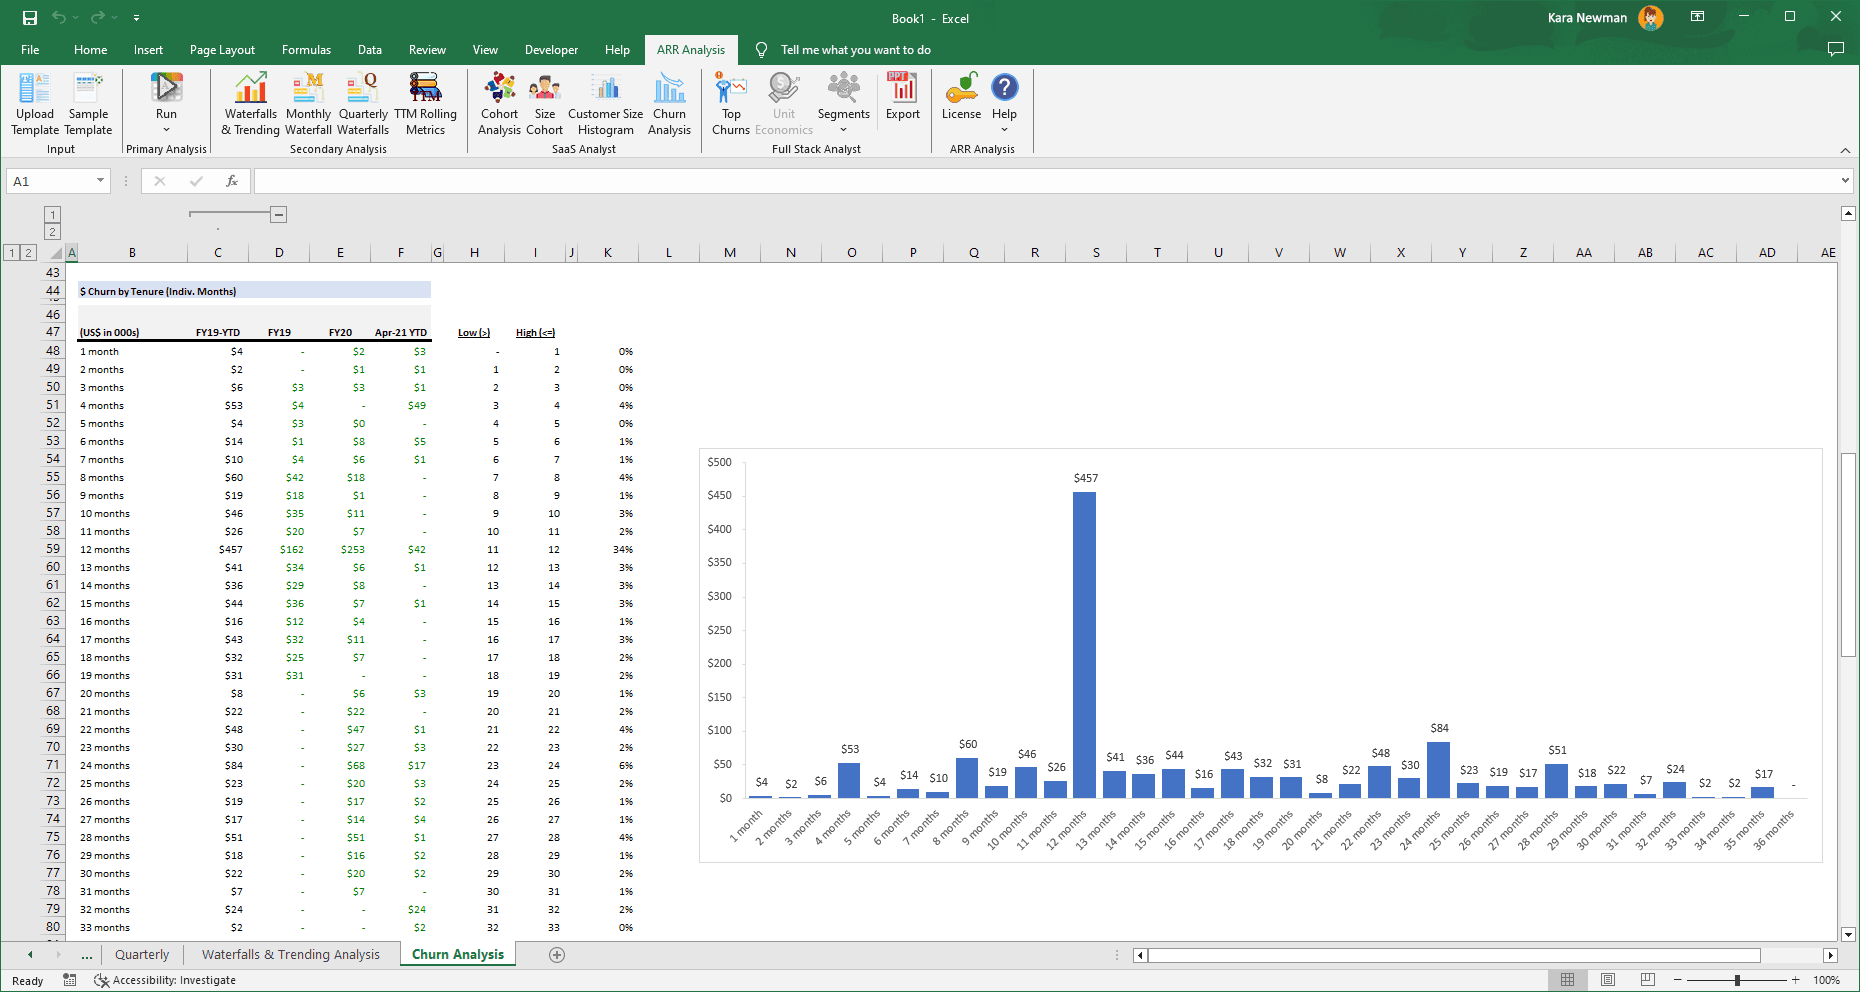This screenshot has height=992, width=1860.
Task: Select the Monthly Waterfall icon
Action: click(308, 103)
